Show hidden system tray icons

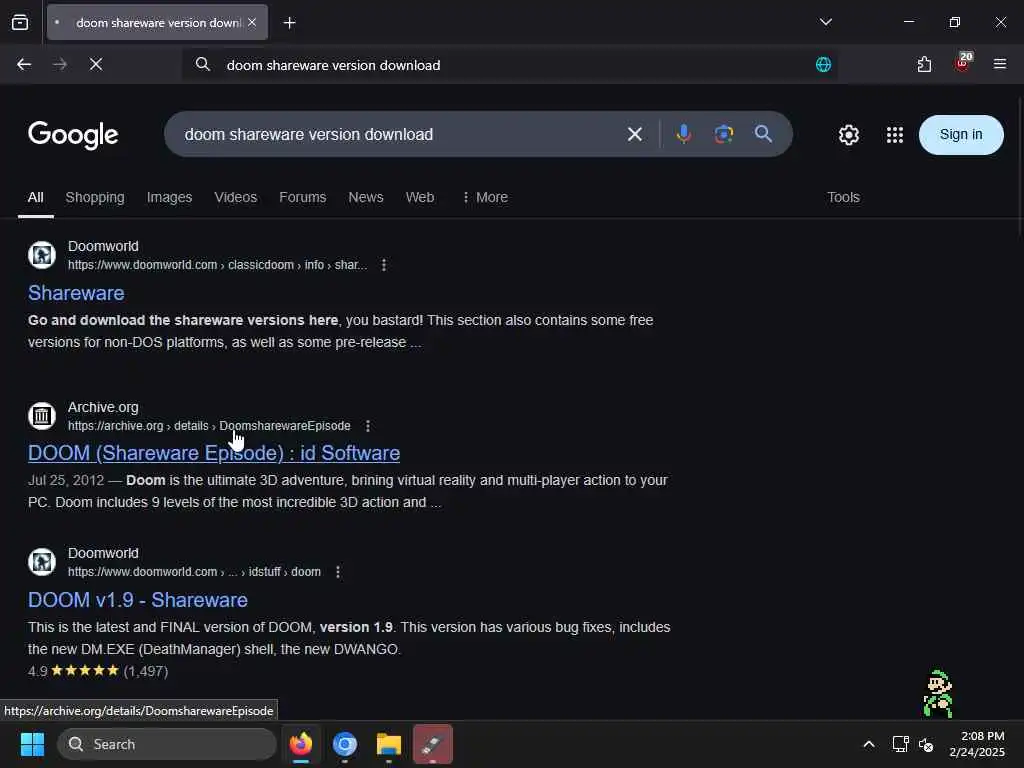[x=869, y=744]
